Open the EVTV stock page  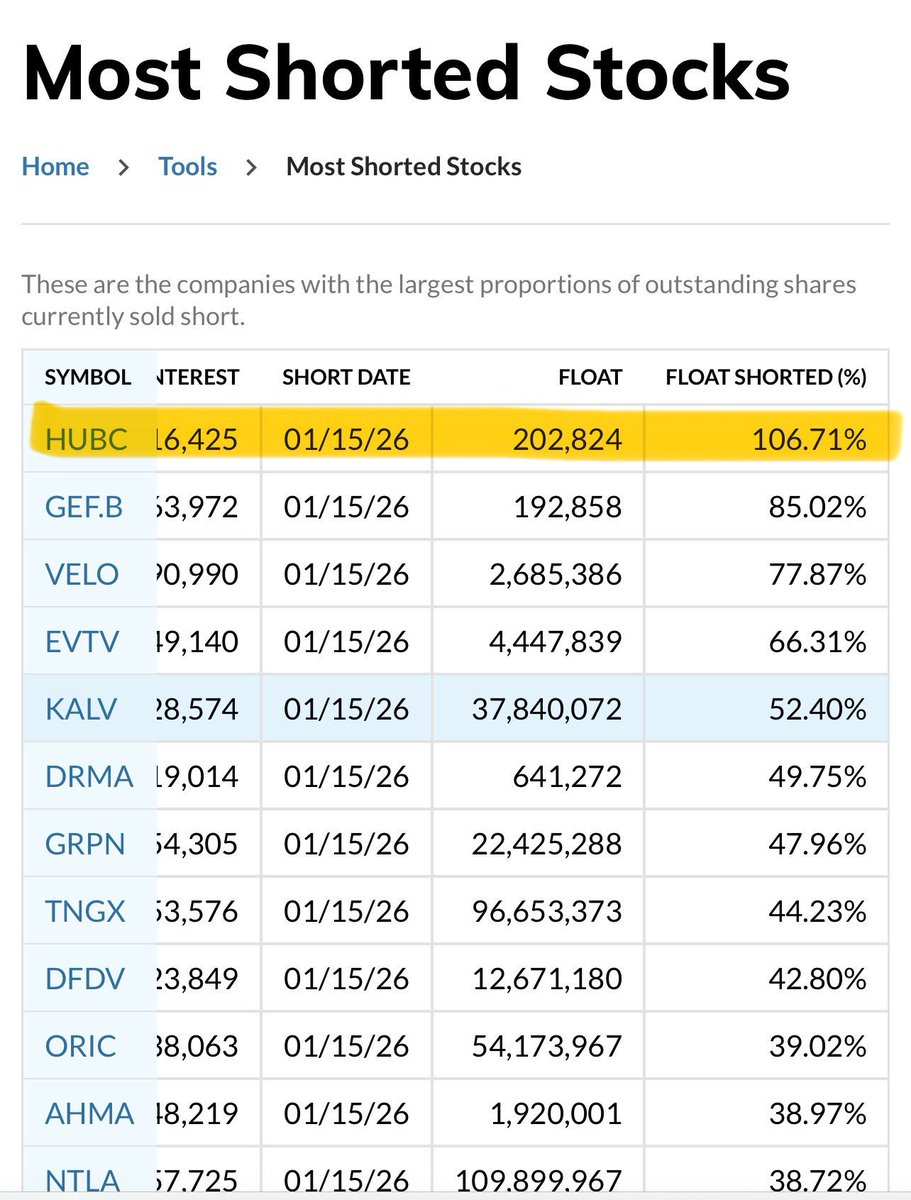pos(82,642)
